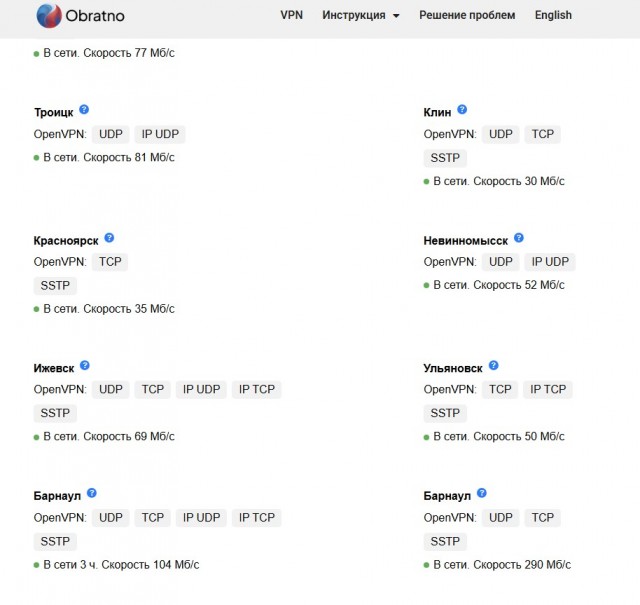Open help icon next to Троицк
The width and height of the screenshot is (640, 605).
[84, 109]
